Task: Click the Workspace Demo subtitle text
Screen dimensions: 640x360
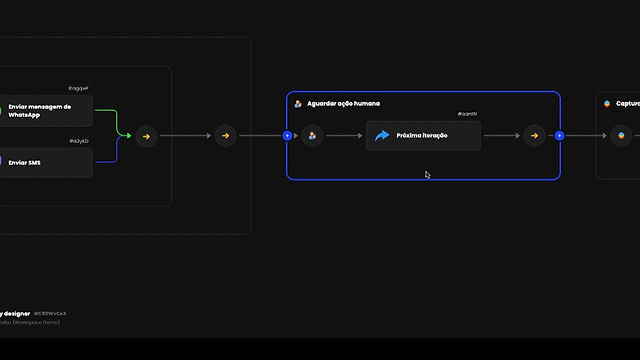Action: pyautogui.click(x=30, y=322)
